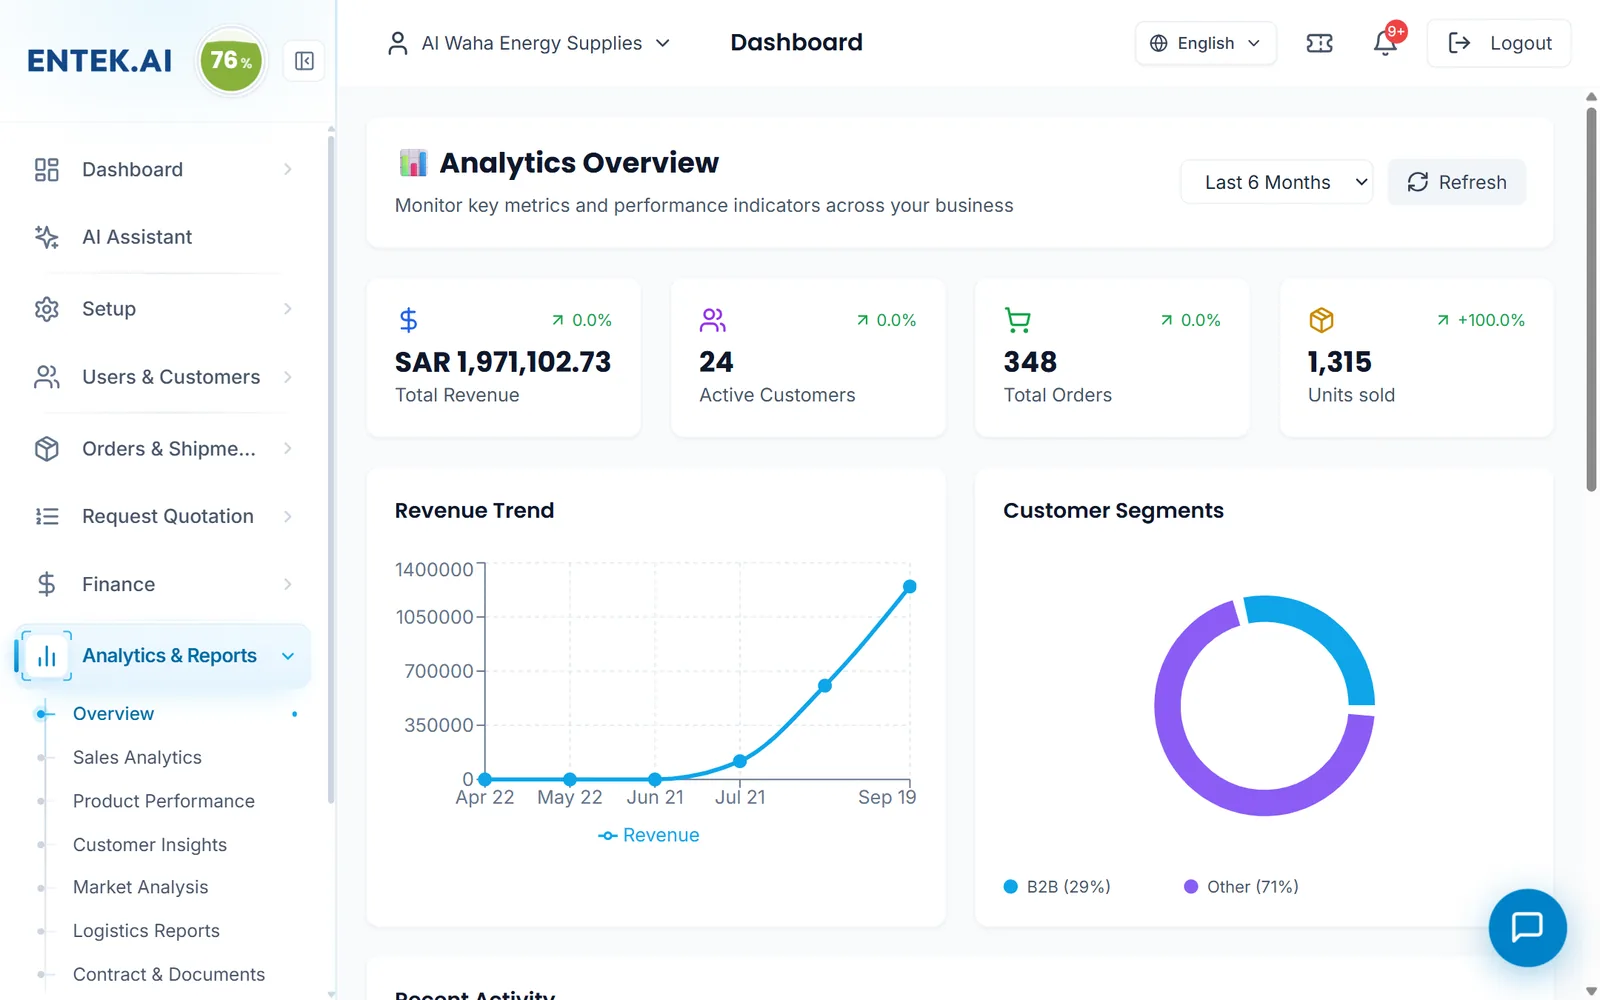Click the Customer Segments heading
This screenshot has width=1600, height=1000.
1113,510
